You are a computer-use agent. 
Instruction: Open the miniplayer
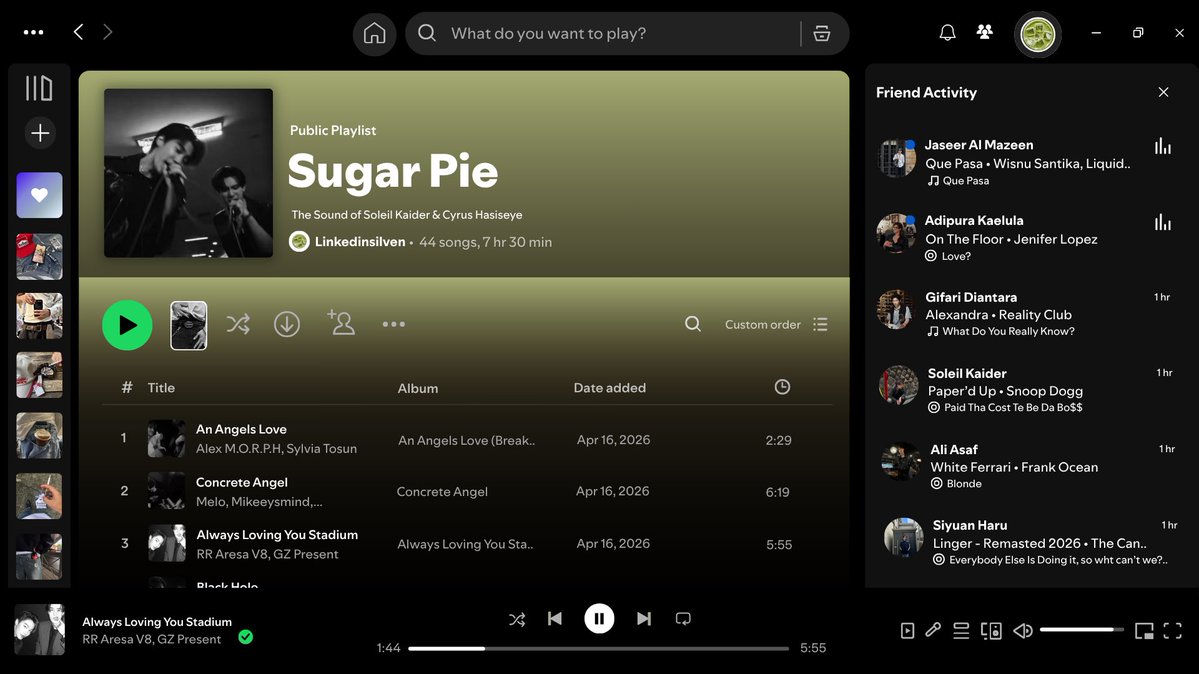click(1144, 630)
